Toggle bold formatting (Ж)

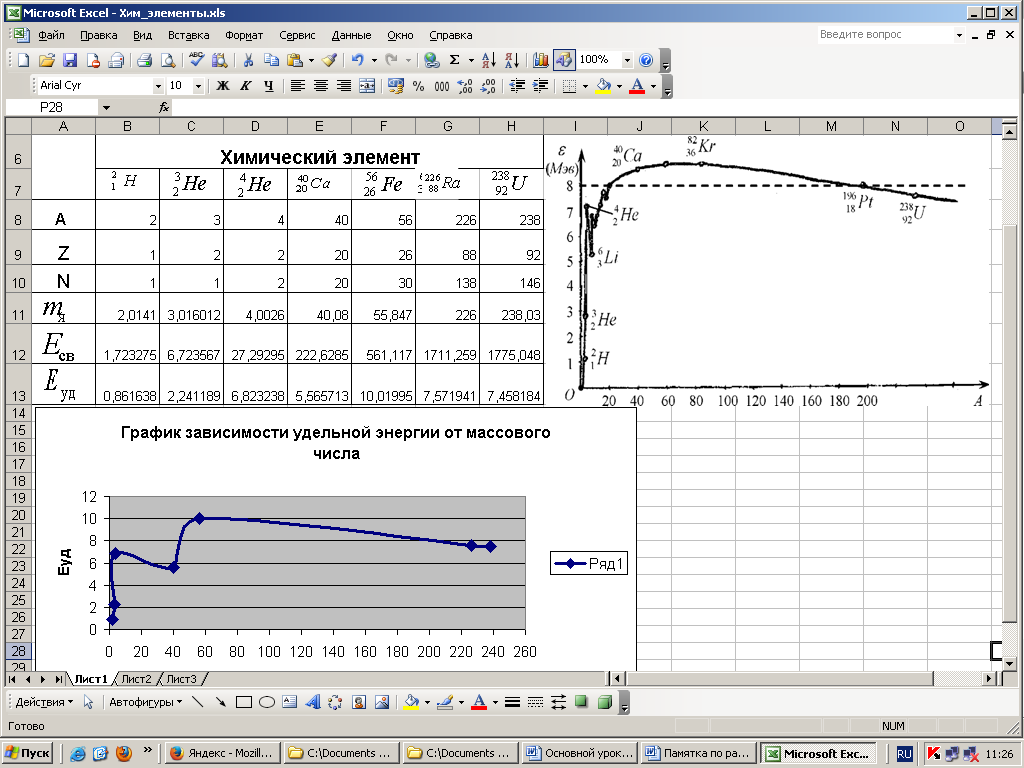(x=223, y=86)
